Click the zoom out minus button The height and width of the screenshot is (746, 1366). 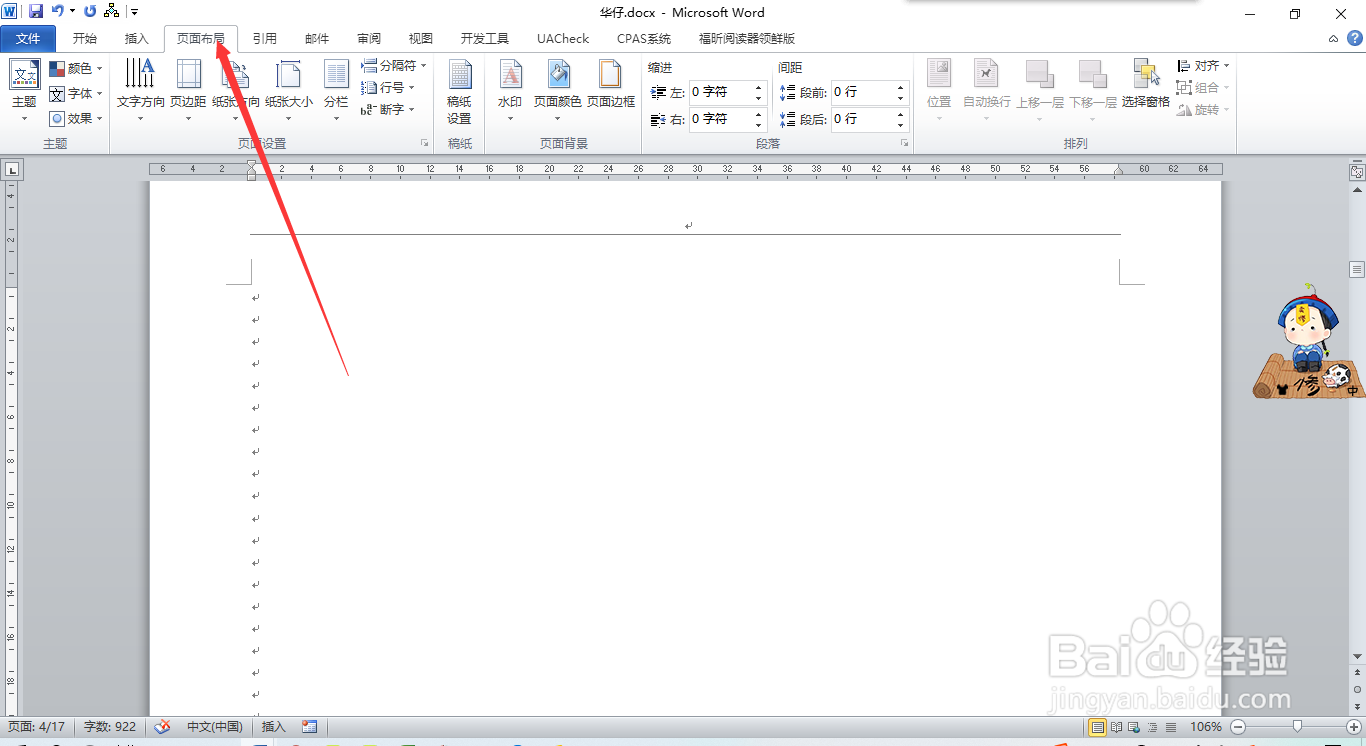[1238, 727]
